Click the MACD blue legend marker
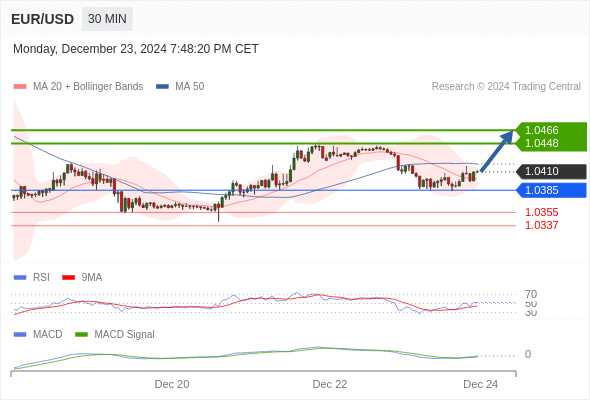590x400 pixels. tap(20, 334)
